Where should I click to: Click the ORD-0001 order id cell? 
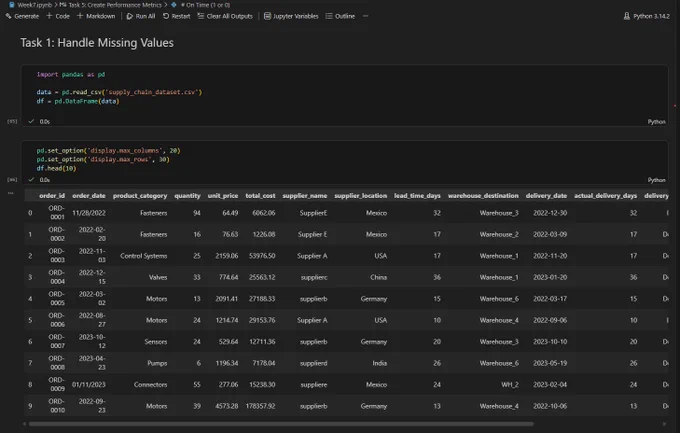(56, 213)
